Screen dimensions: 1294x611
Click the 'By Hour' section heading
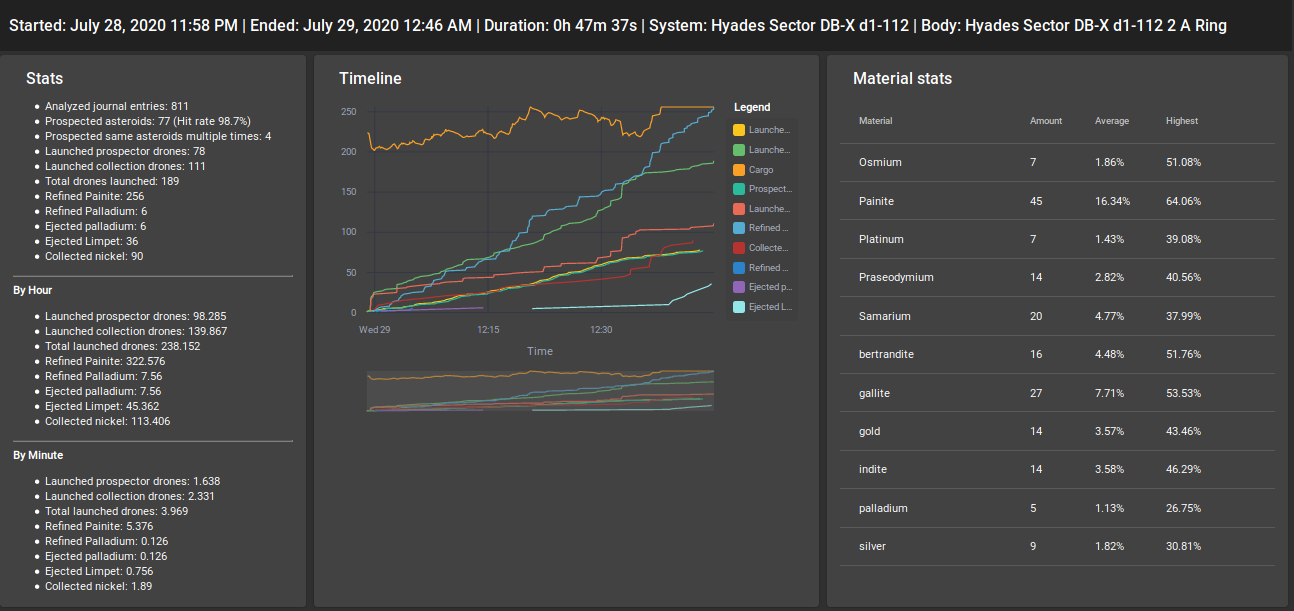click(x=33, y=290)
